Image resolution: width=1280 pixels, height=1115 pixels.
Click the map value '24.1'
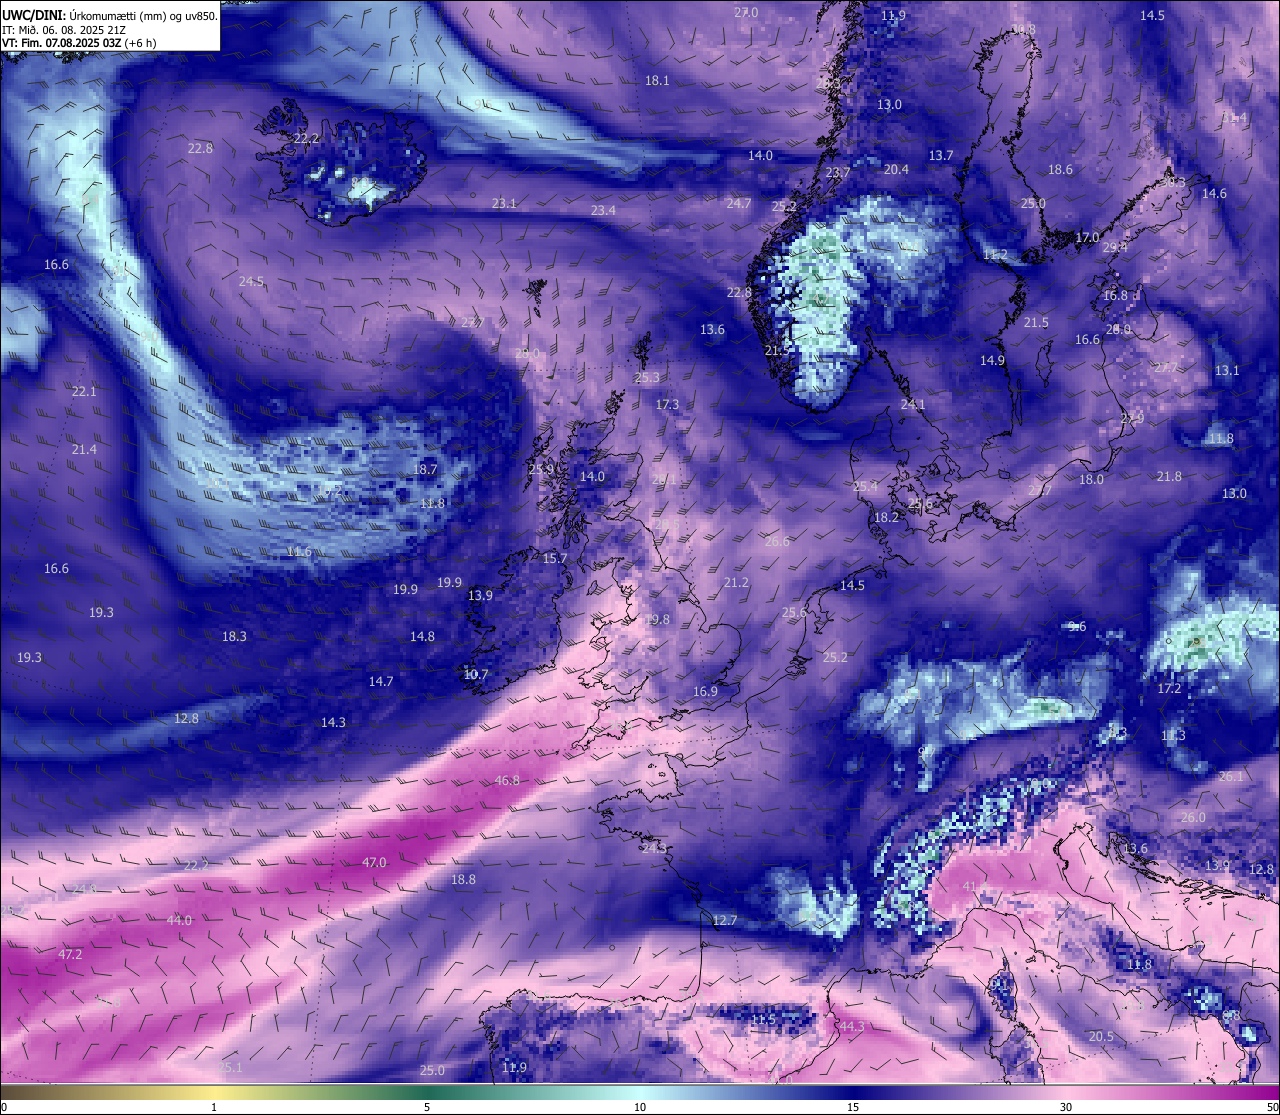[913, 405]
